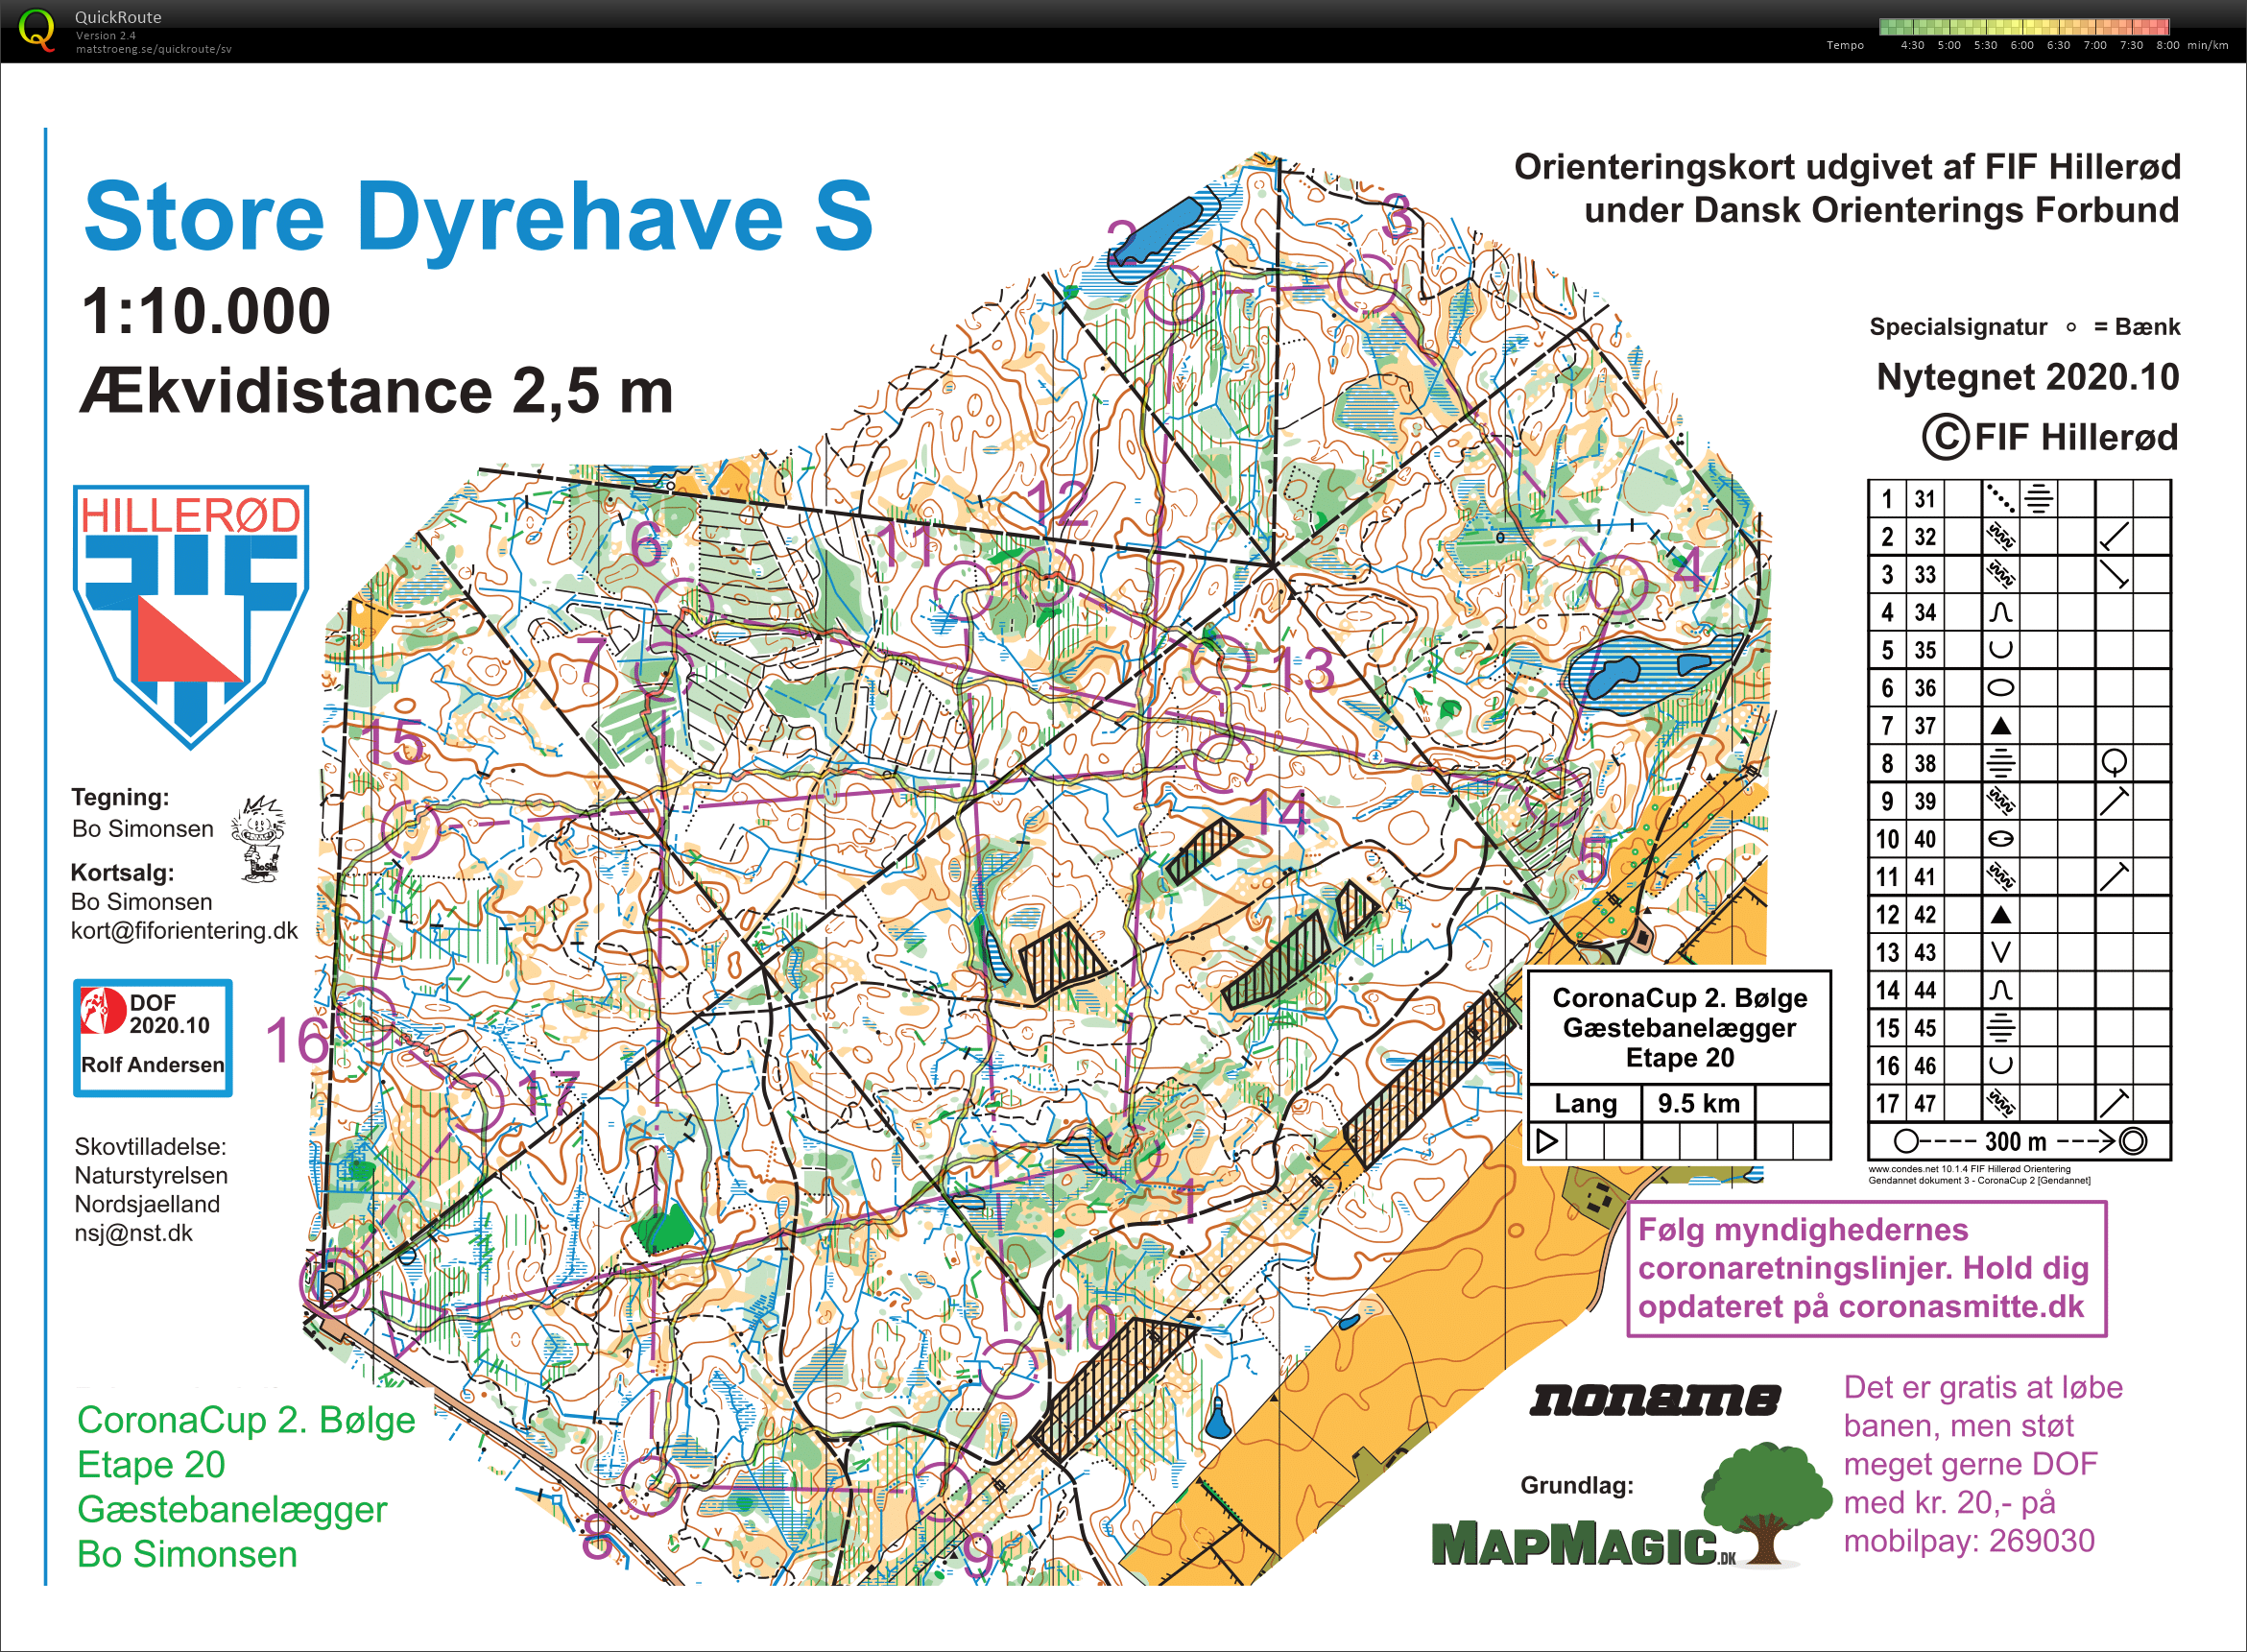Viewport: 2247px width, 1652px height.
Task: Click the matstroeng.se/quickroute/sv link text
Action: point(154,49)
